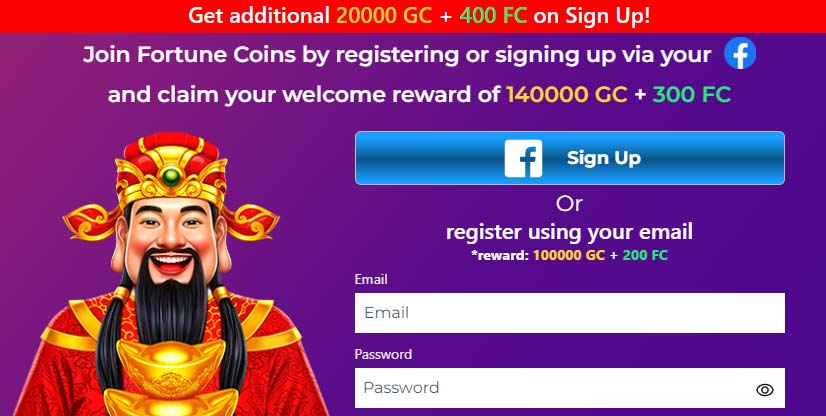Click the white Facebook logo on Sign Up button
The height and width of the screenshot is (416, 826).
coord(523,158)
